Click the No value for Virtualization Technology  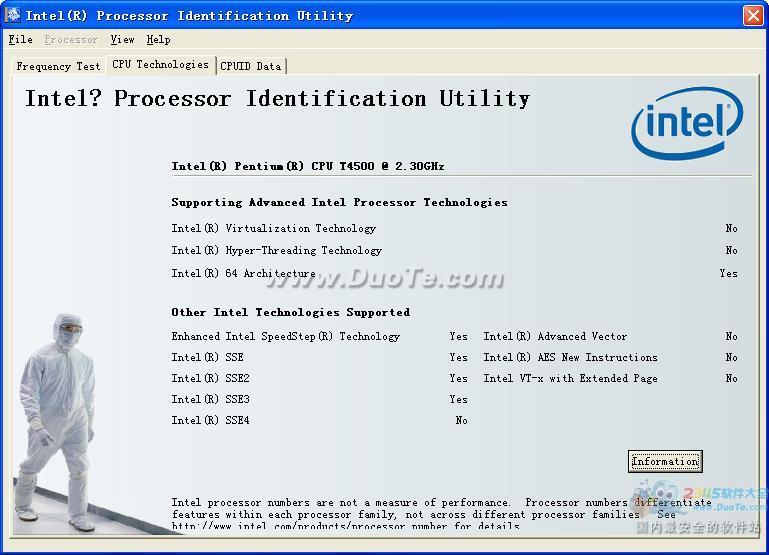pos(731,228)
